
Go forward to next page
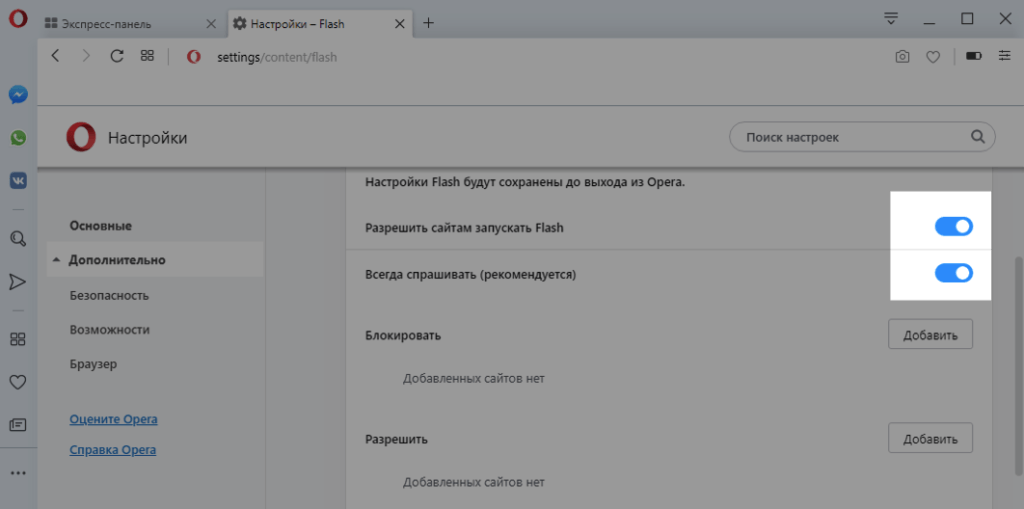click(86, 56)
